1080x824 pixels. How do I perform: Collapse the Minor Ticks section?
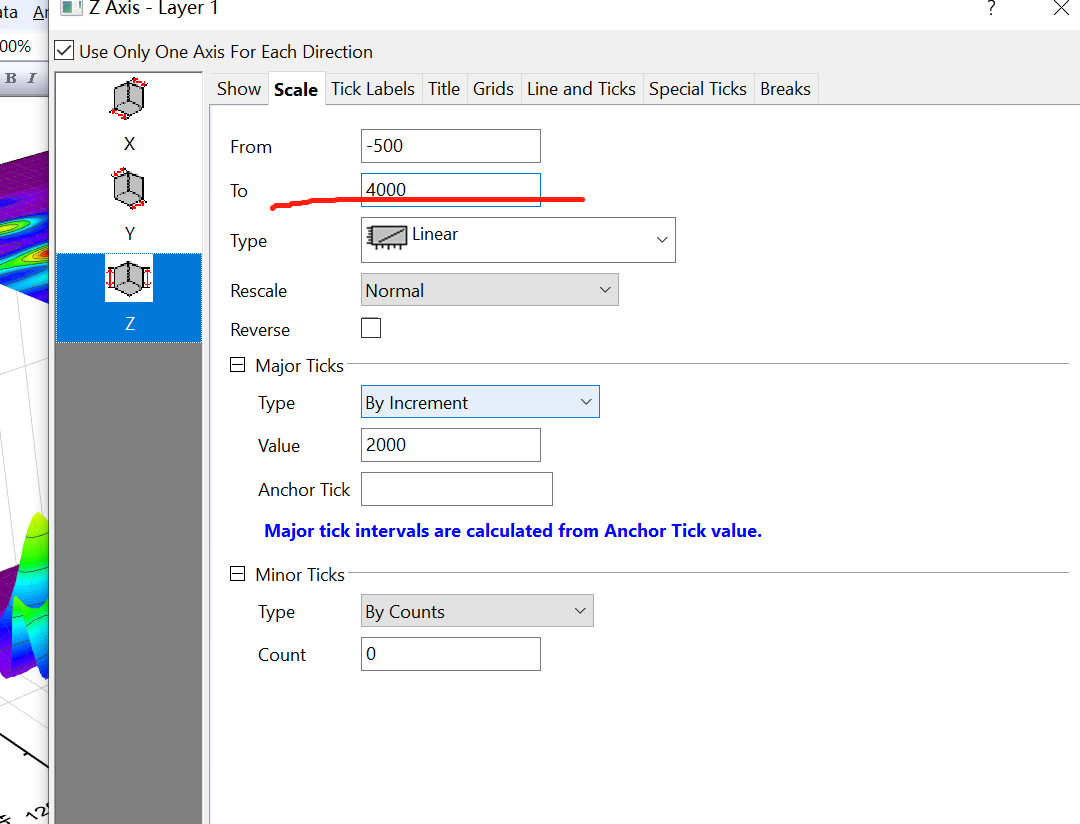[x=237, y=574]
